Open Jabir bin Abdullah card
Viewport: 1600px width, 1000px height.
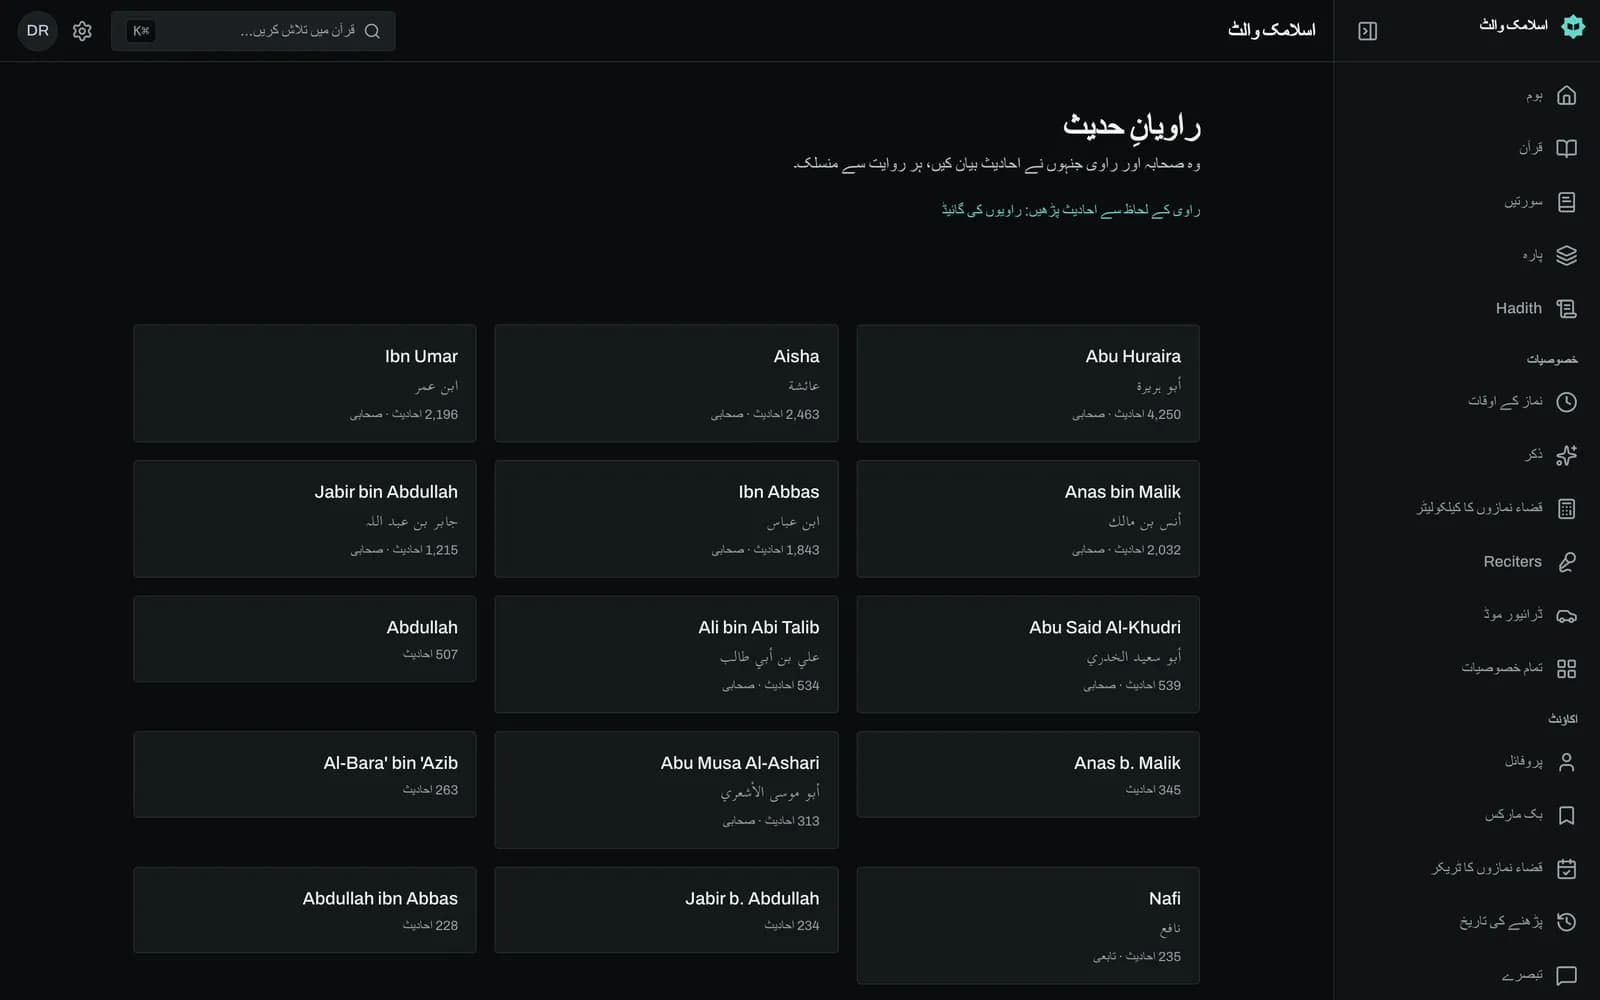(x=305, y=519)
